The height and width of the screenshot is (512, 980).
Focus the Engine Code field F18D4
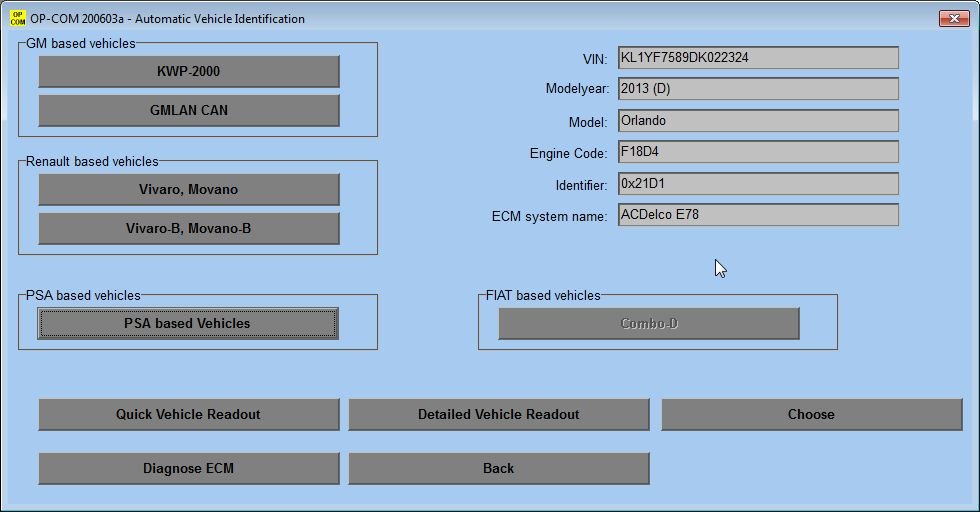coord(758,152)
